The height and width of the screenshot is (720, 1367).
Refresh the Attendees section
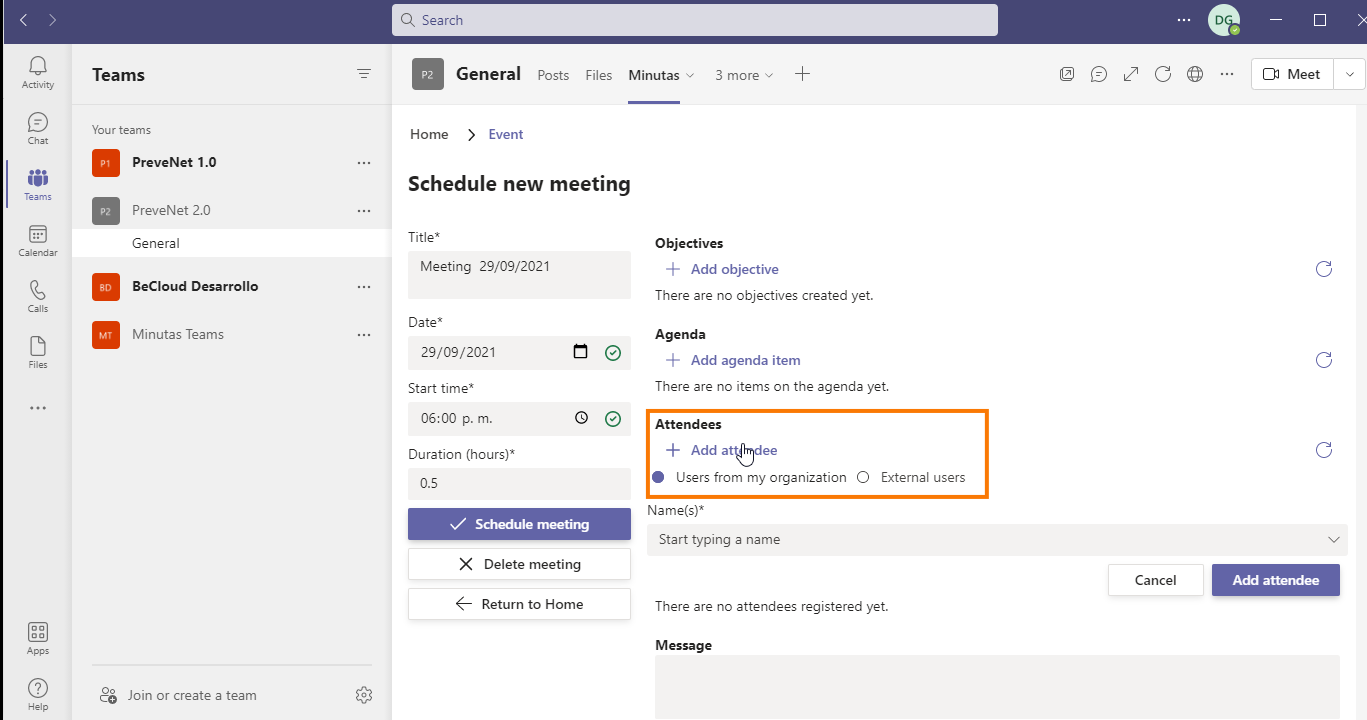pyautogui.click(x=1324, y=450)
